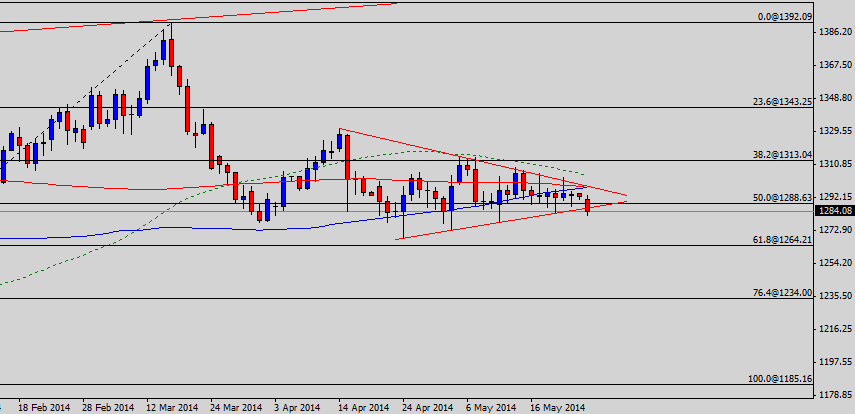Click the 3 Apr 2014 date label

(x=297, y=407)
